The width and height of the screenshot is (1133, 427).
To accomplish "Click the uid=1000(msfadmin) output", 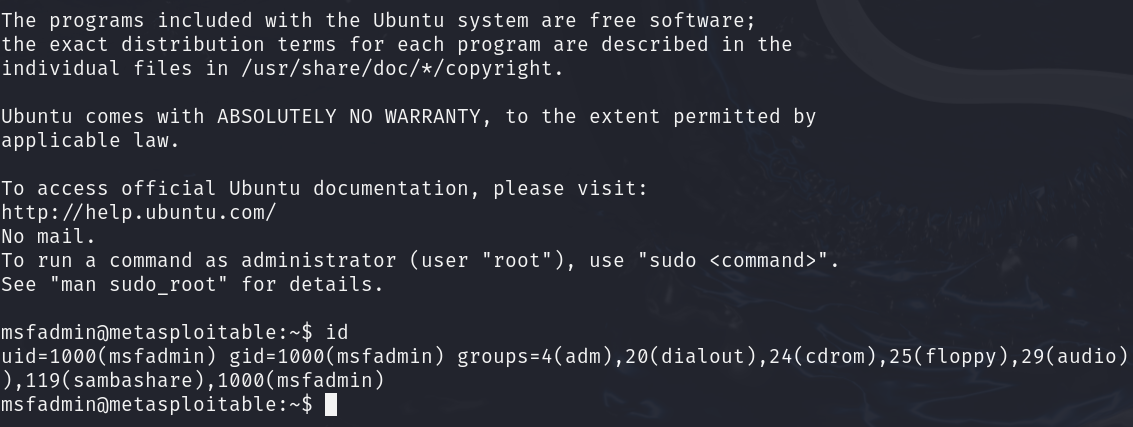I will click(x=108, y=356).
